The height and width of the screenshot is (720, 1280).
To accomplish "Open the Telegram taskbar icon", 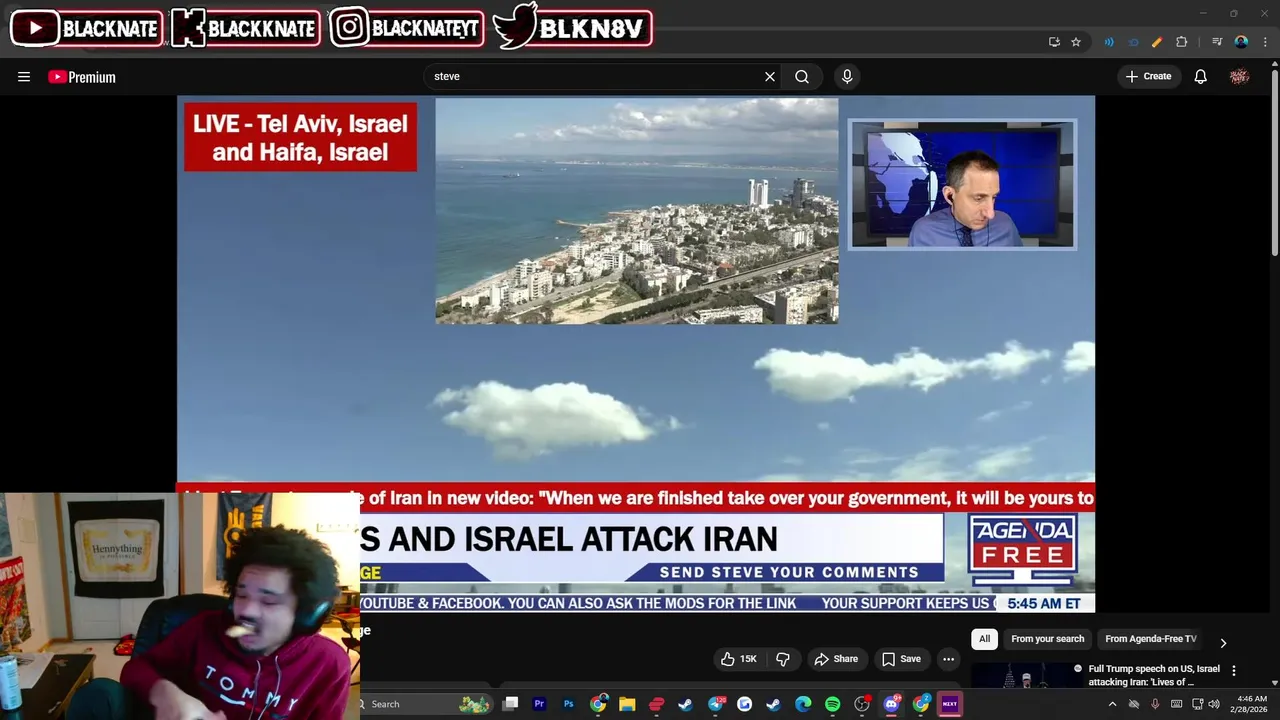I will click(715, 704).
